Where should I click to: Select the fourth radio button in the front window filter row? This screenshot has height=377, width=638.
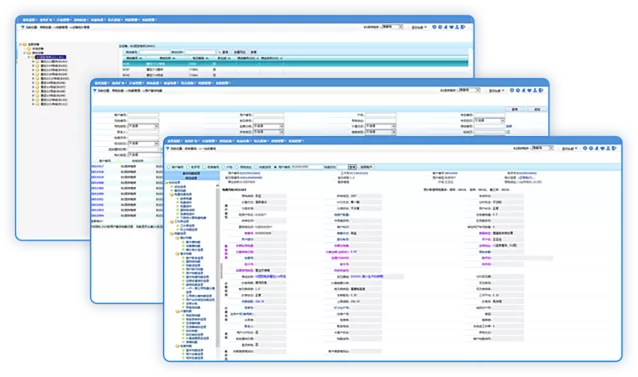[223, 167]
